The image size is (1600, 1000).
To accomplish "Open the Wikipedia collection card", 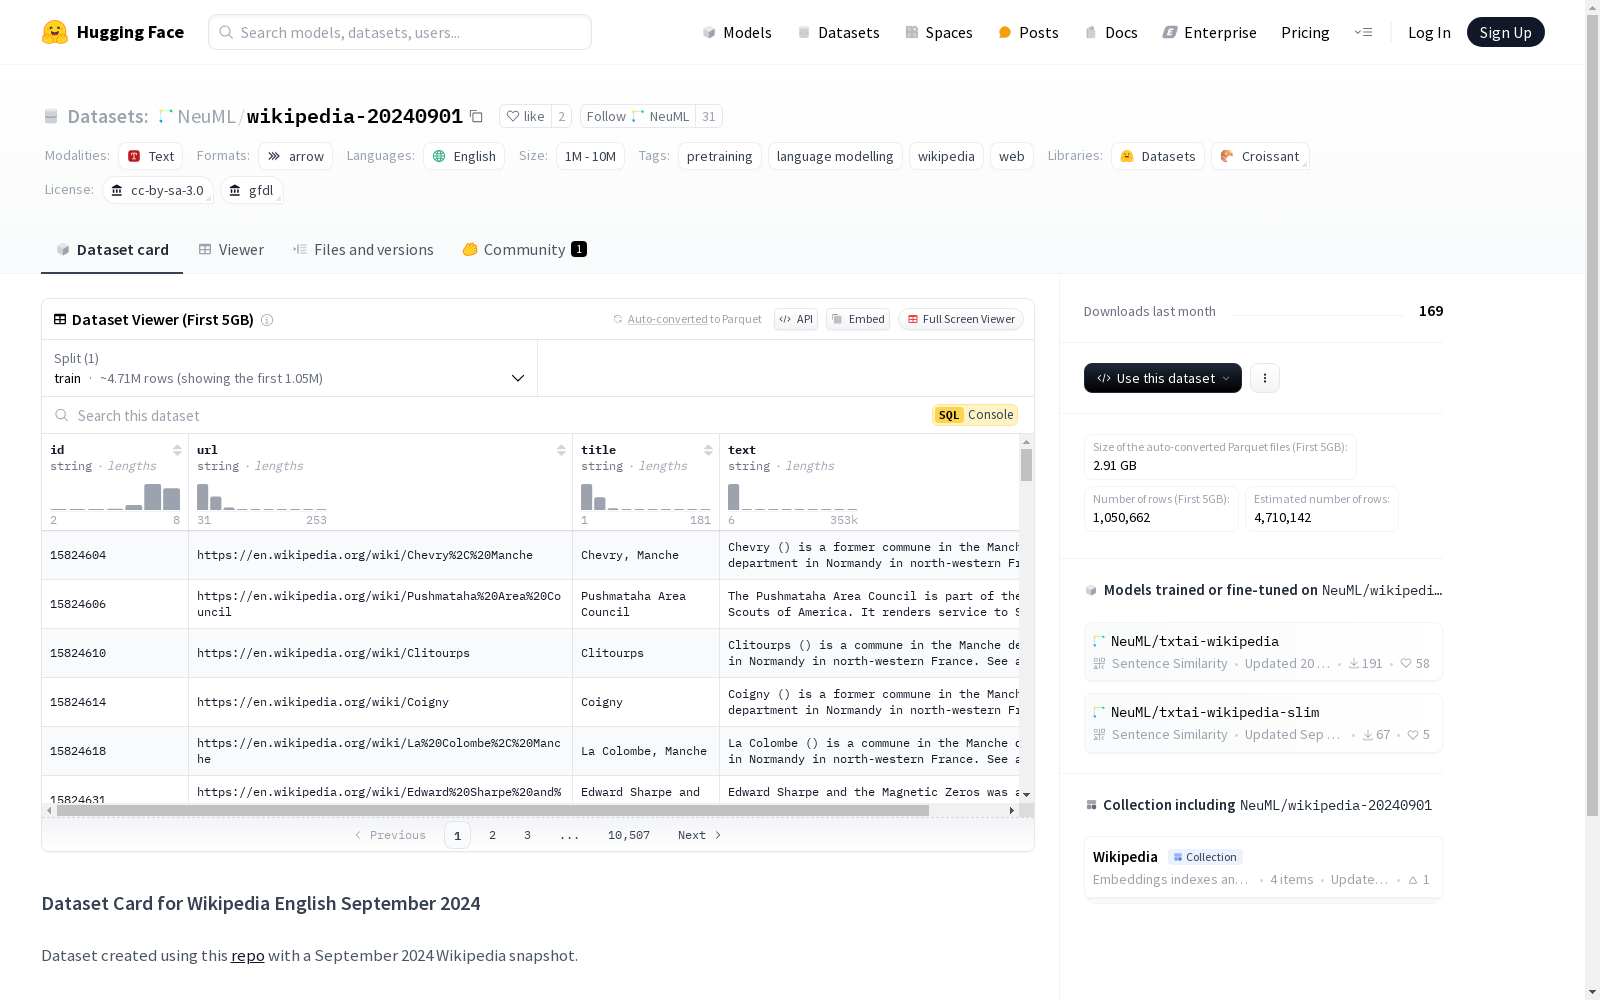I will pyautogui.click(x=1263, y=867).
